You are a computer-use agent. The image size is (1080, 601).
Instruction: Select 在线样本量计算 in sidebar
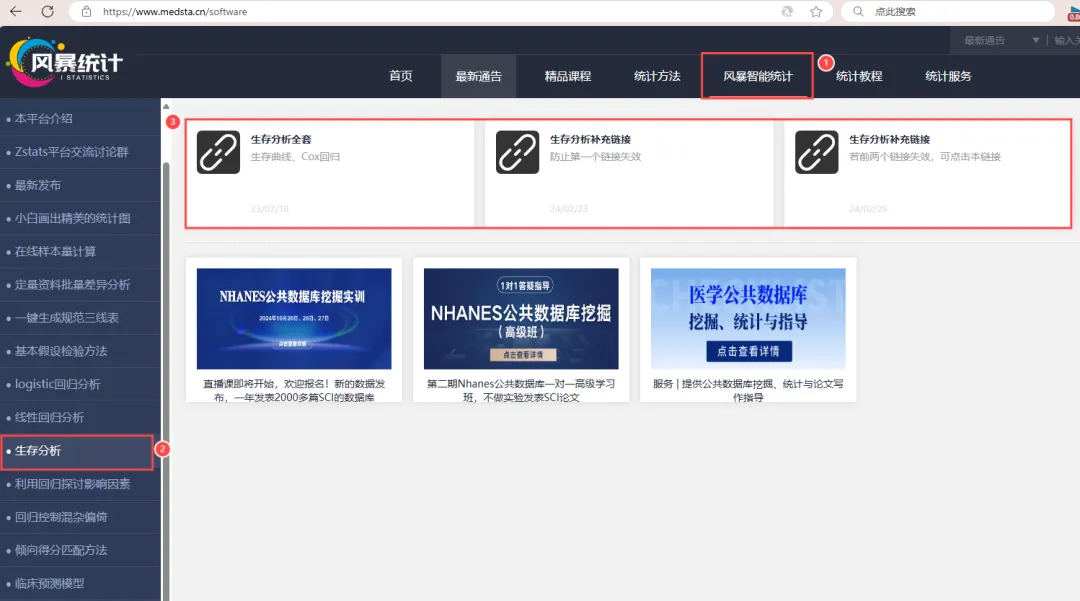[x=80, y=251]
